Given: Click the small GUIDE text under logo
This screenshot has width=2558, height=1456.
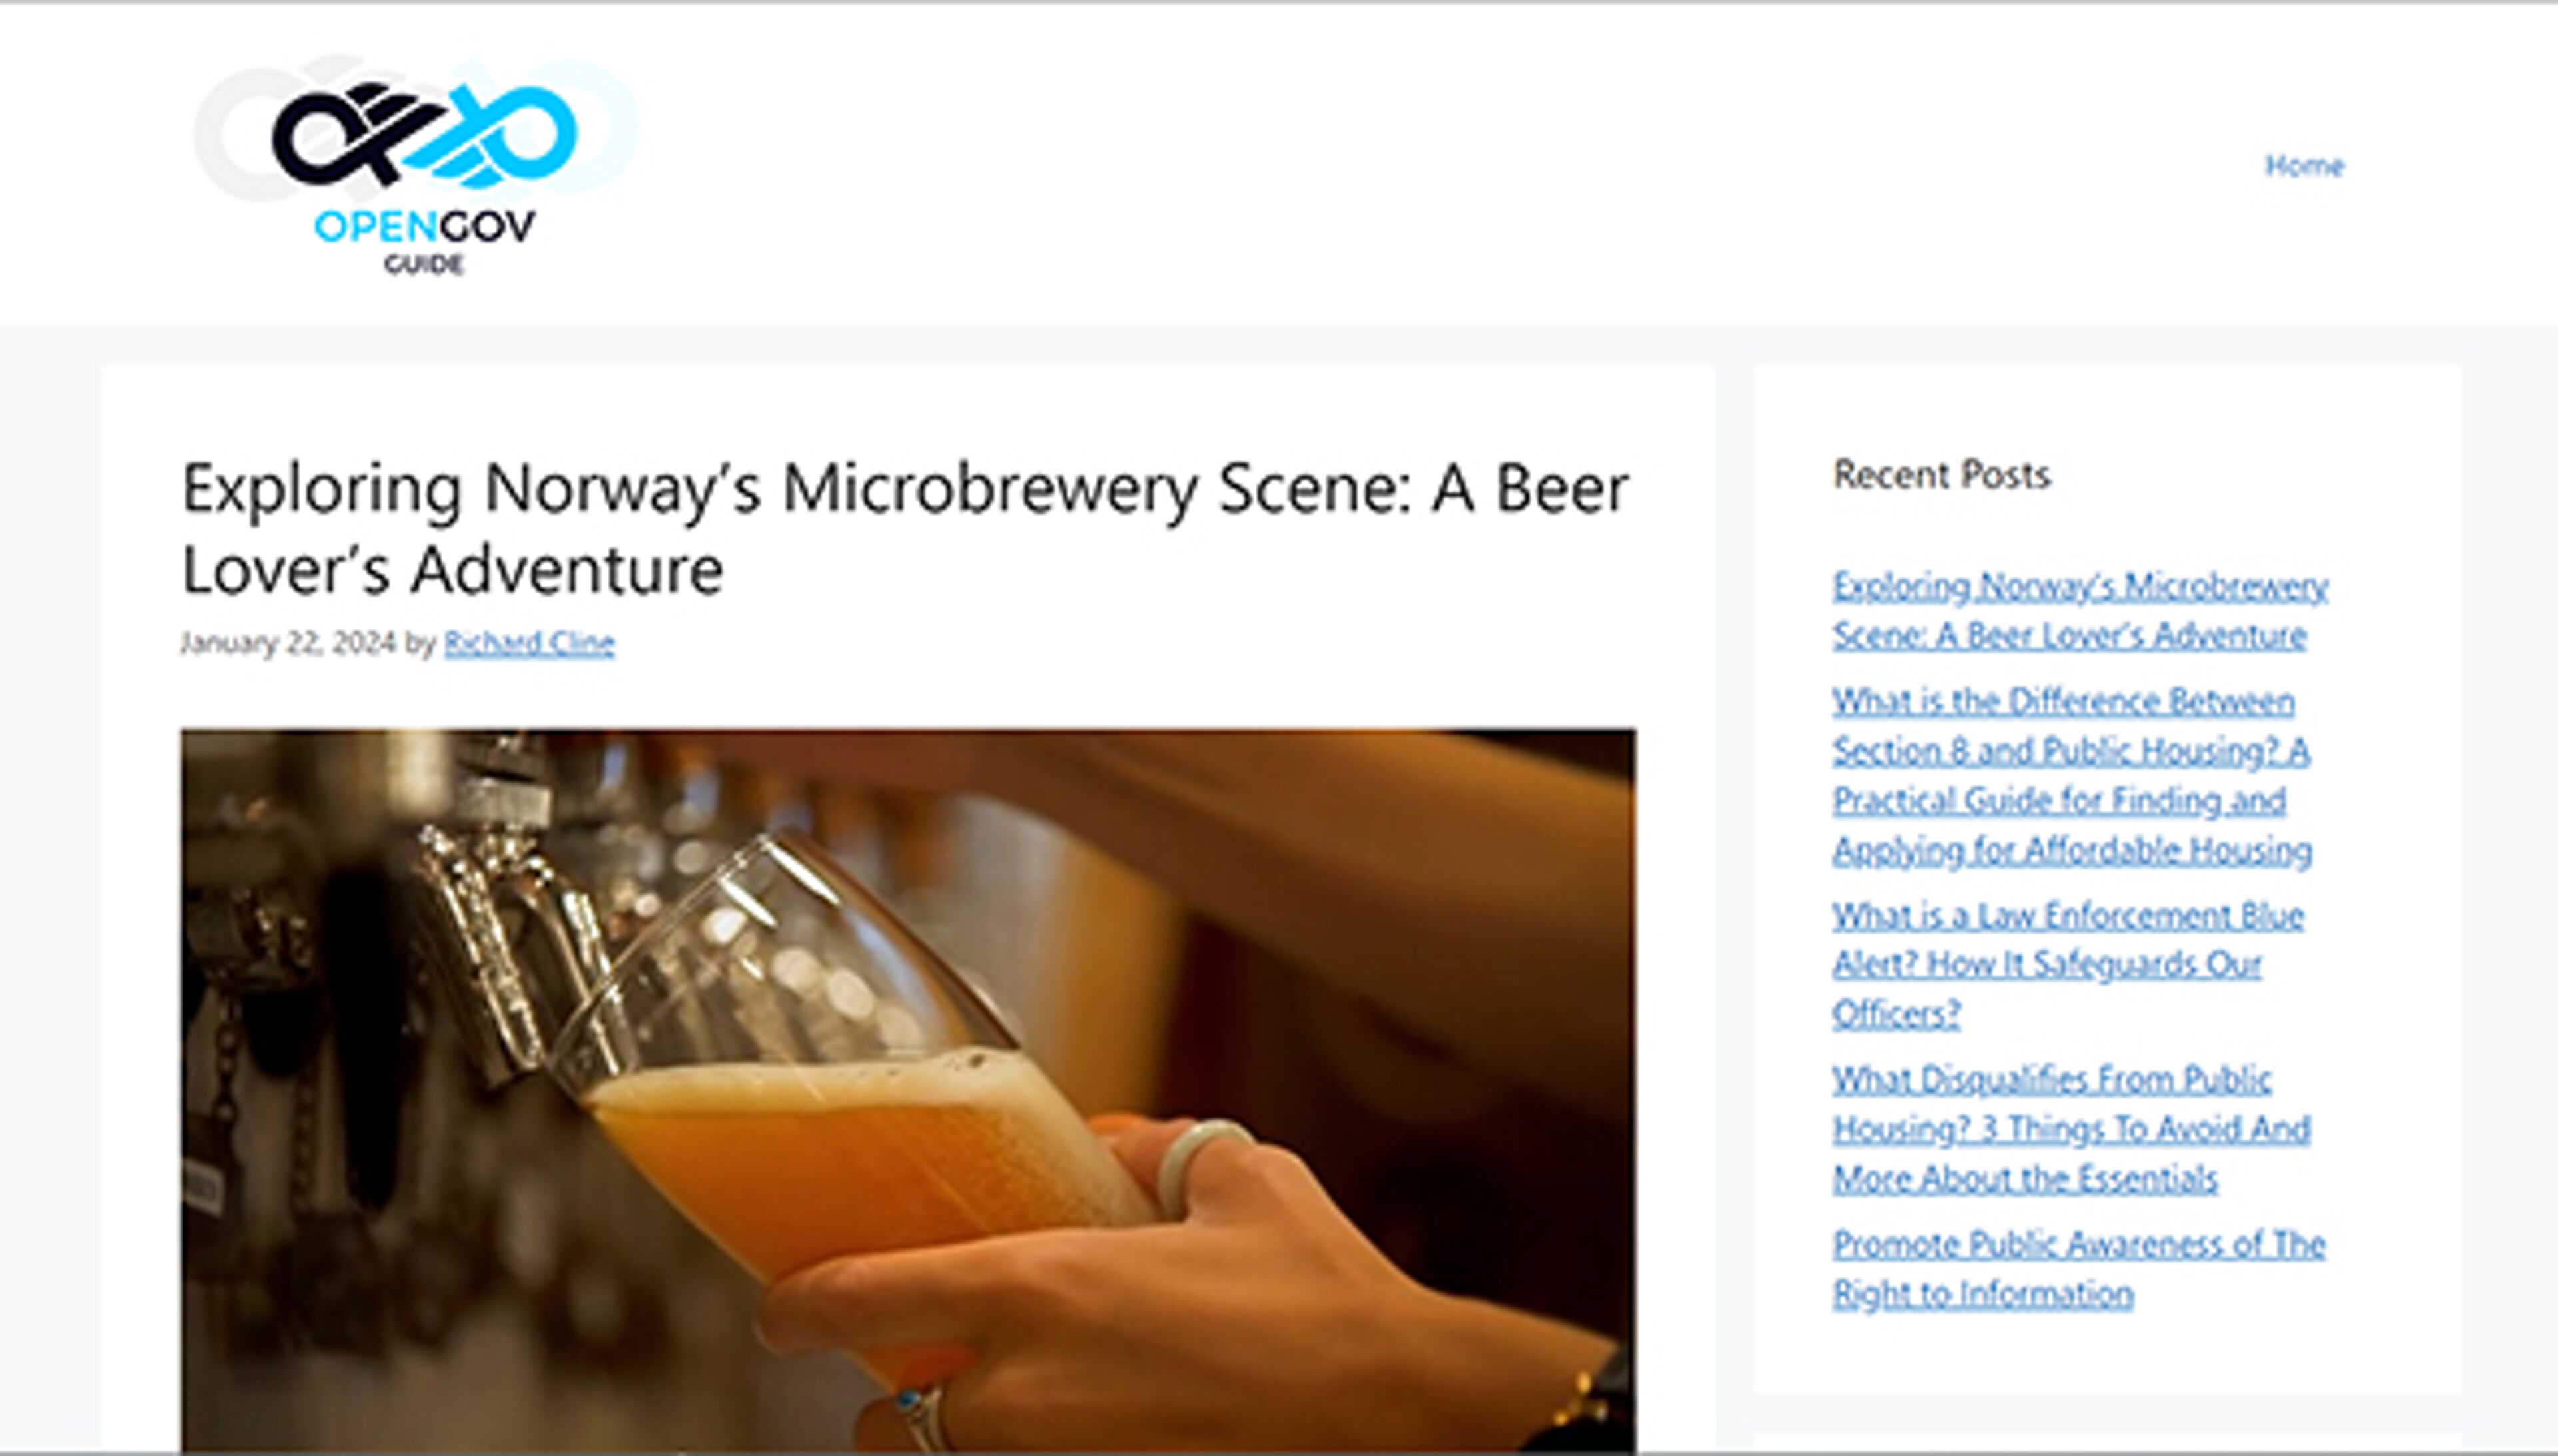Looking at the screenshot, I should pos(423,265).
